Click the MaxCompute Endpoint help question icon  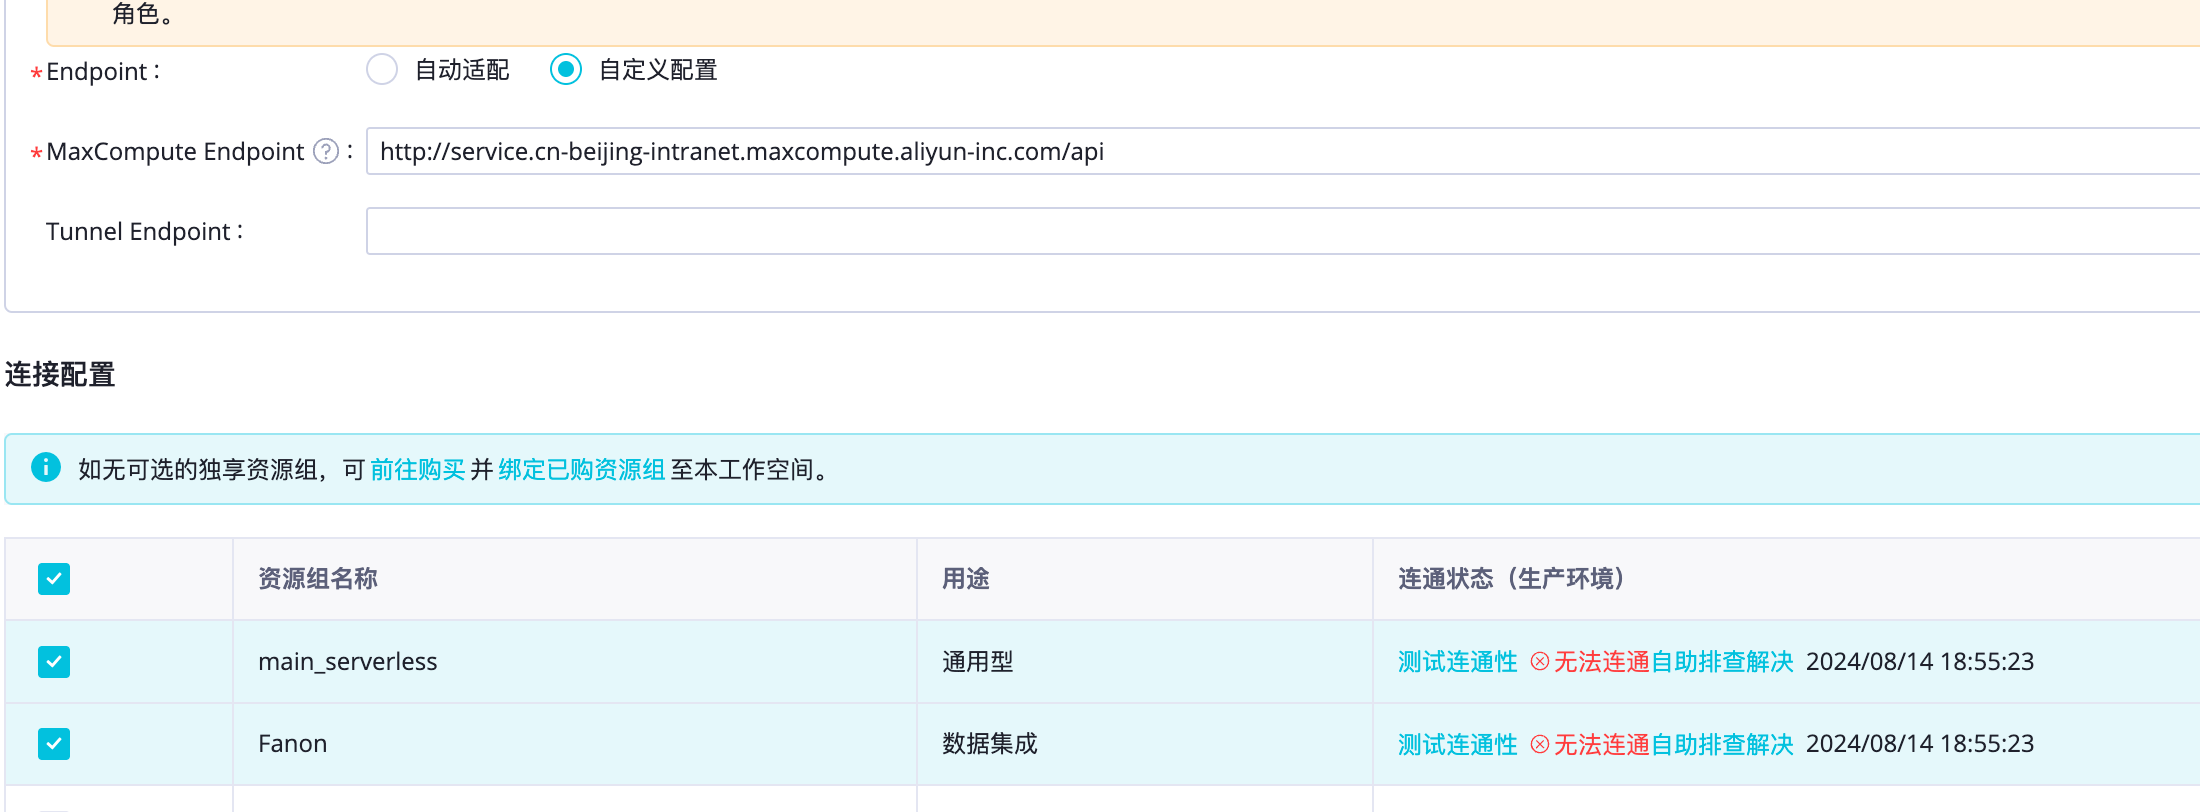[326, 151]
